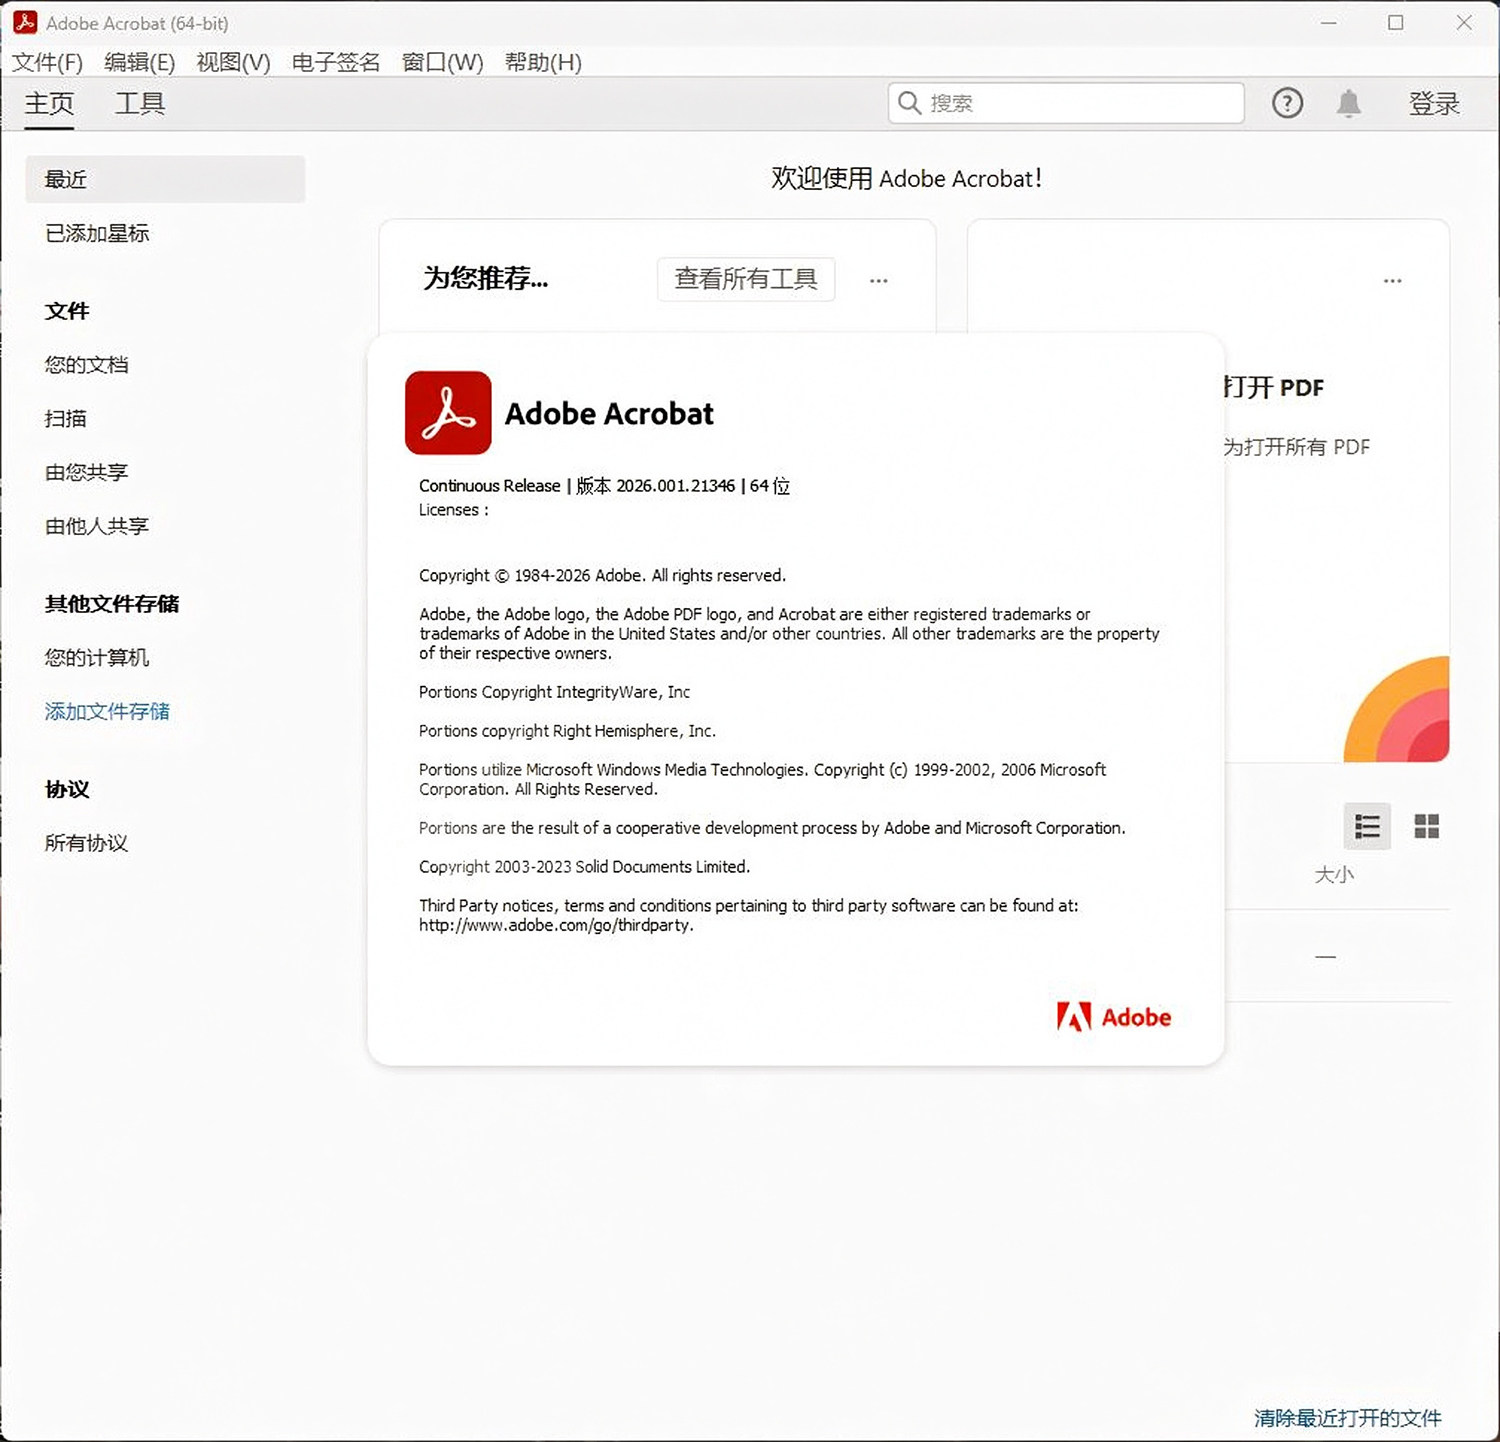Click the 大小 column header
This screenshot has width=1500, height=1442.
1334,875
